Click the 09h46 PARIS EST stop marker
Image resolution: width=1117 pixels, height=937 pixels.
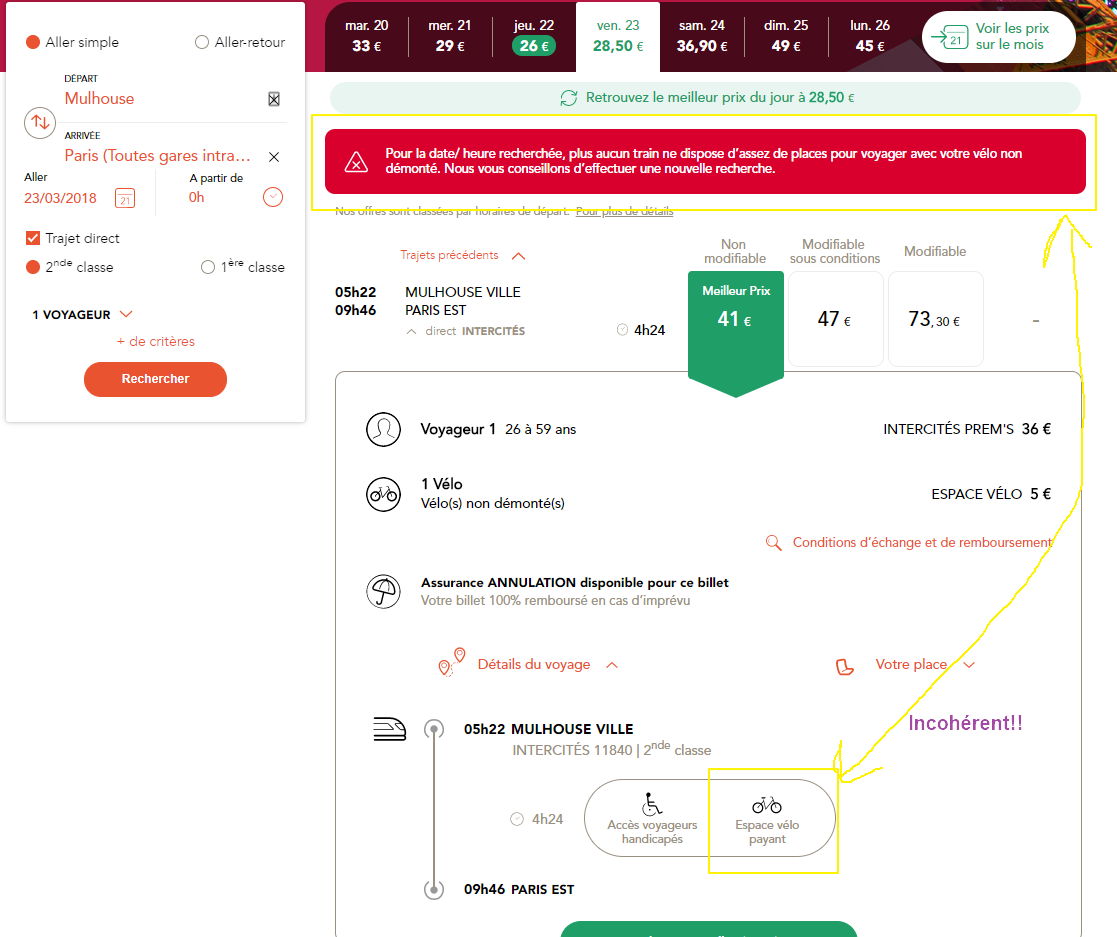coord(434,889)
